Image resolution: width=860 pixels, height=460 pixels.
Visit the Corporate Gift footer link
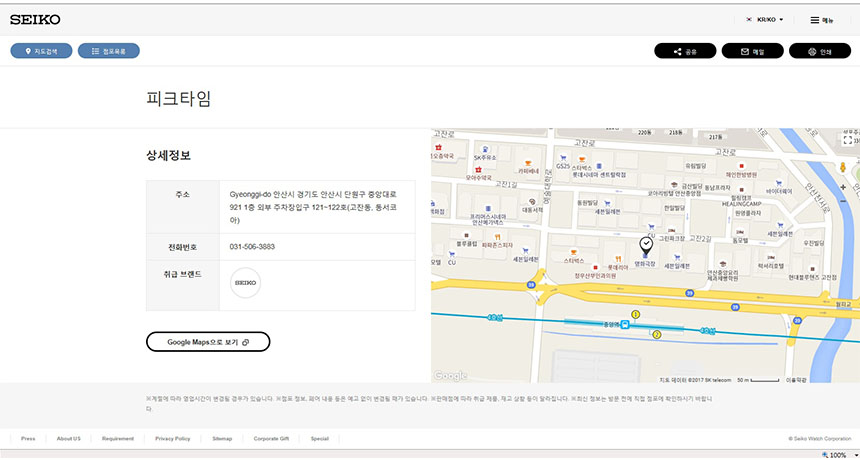pyautogui.click(x=270, y=439)
